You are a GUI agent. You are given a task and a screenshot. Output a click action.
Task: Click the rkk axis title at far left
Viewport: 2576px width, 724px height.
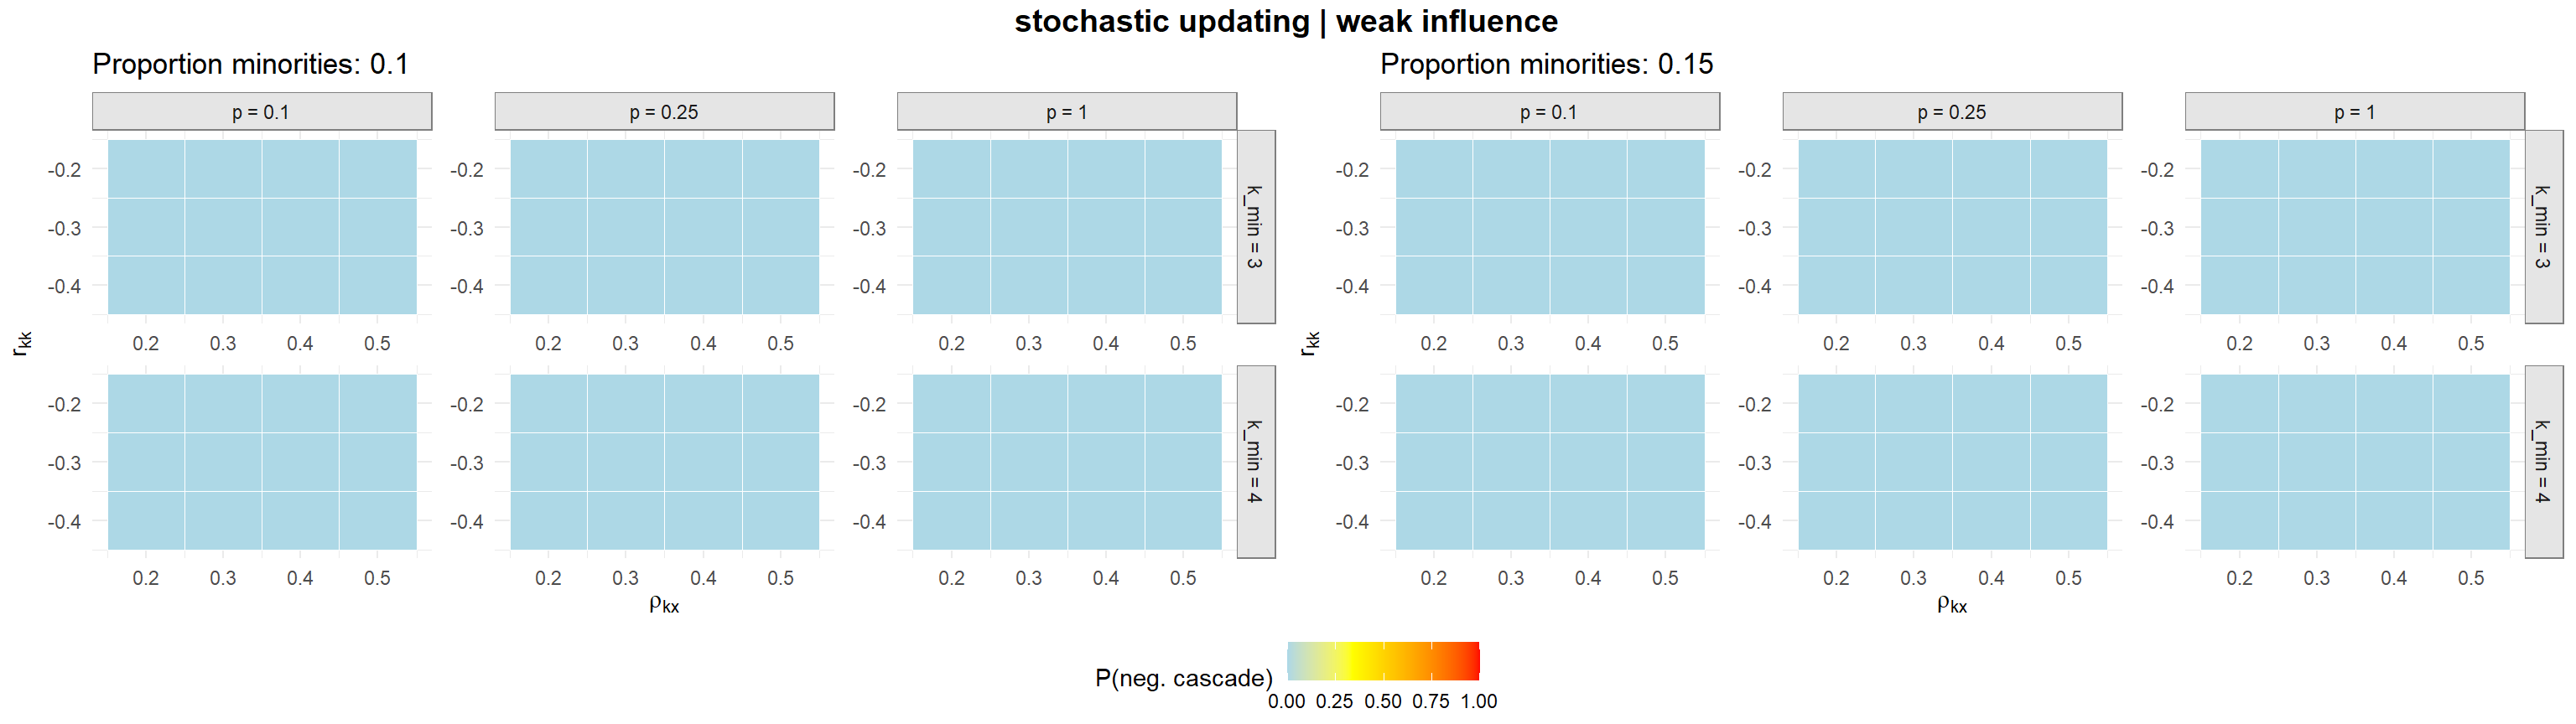click(22, 343)
